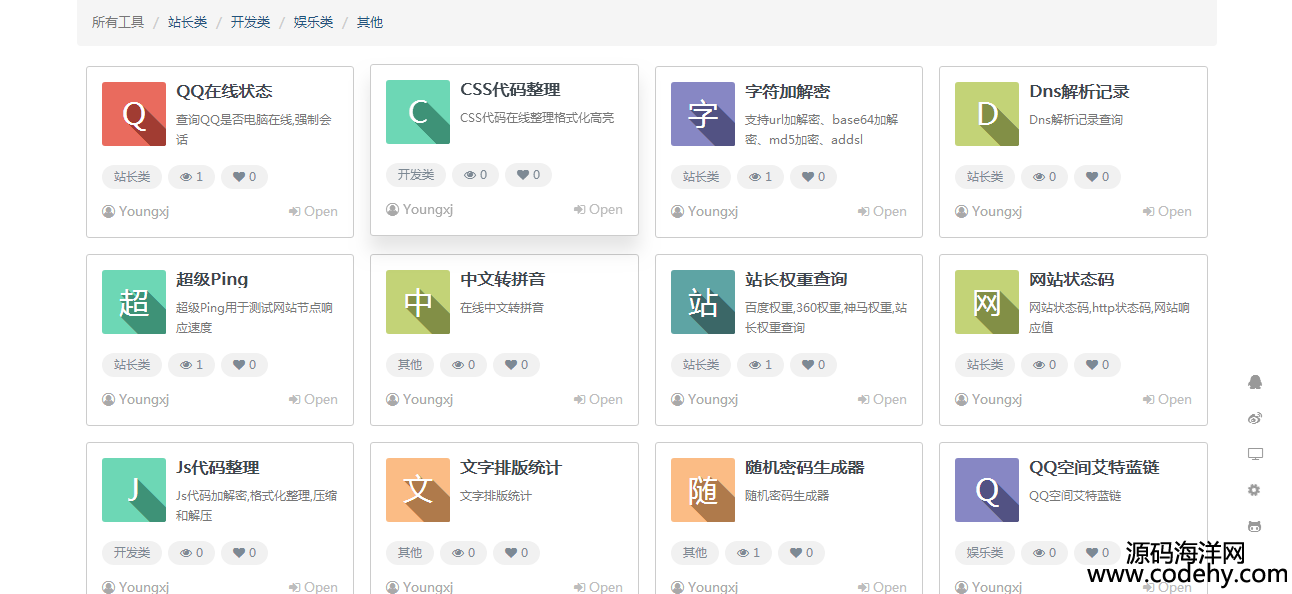This screenshot has height=594, width=1292.
Task: Like the 网站状态码 tool via heart badge
Action: tap(1098, 365)
